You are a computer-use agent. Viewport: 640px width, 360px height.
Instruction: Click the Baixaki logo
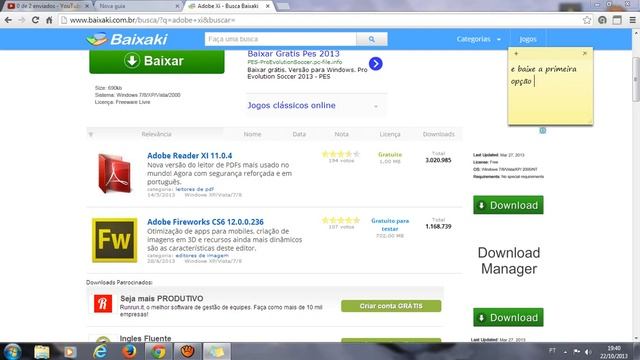point(127,39)
